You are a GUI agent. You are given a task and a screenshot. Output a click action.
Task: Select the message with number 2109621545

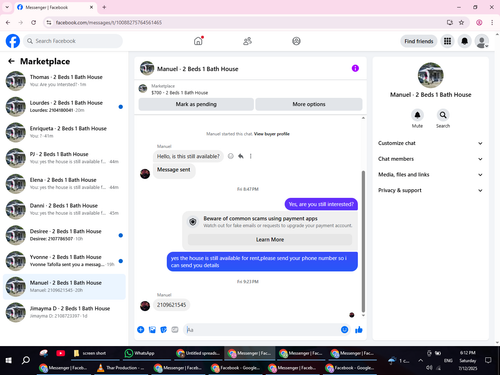point(171,305)
